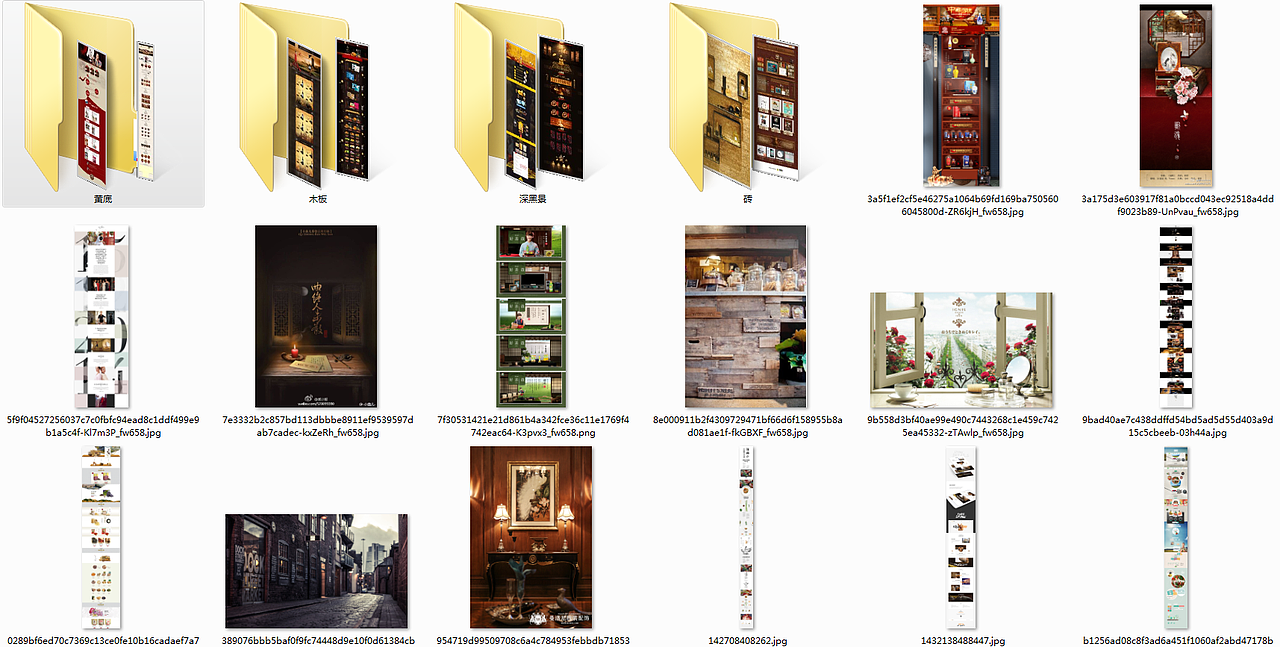Select the 7f30531421e21d861b green panels thumbnail
This screenshot has height=647, width=1280.
pyautogui.click(x=532, y=316)
